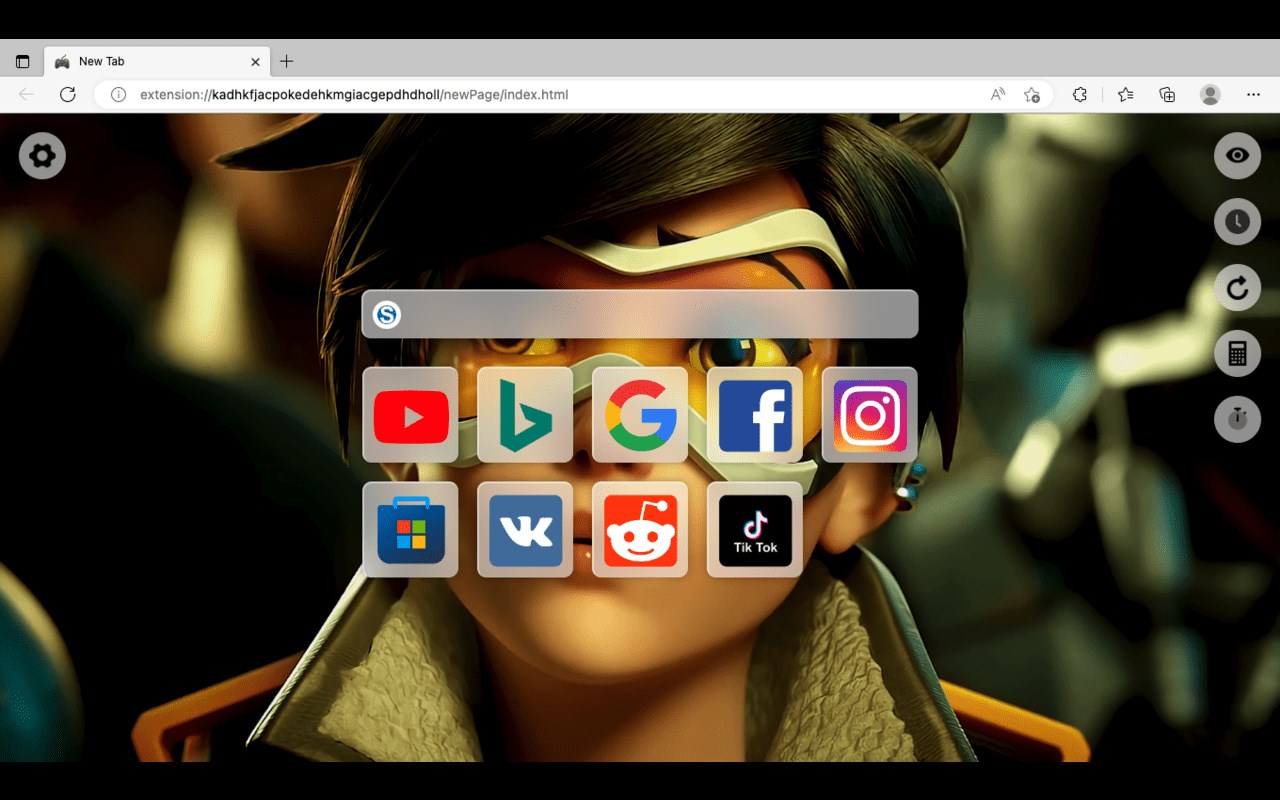Open the browser Settings and more menu
The width and height of the screenshot is (1280, 800).
coord(1253,95)
